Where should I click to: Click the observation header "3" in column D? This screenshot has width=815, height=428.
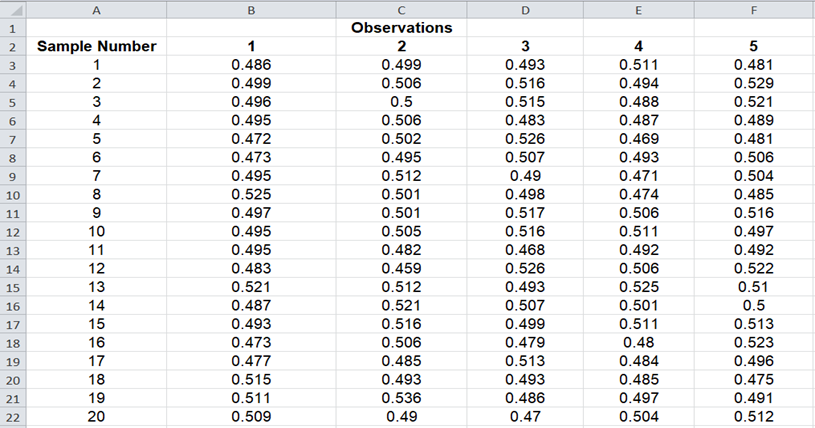526,46
